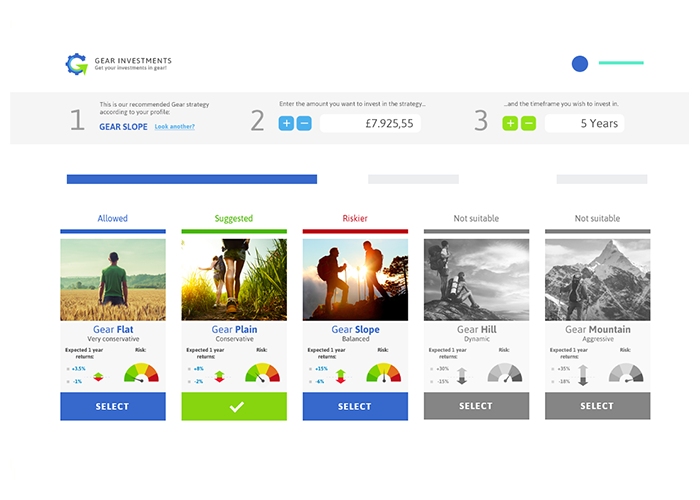Image resolution: width=700 pixels, height=500 pixels.
Task: Click the £7.925,55 amount input field
Action: (x=370, y=123)
